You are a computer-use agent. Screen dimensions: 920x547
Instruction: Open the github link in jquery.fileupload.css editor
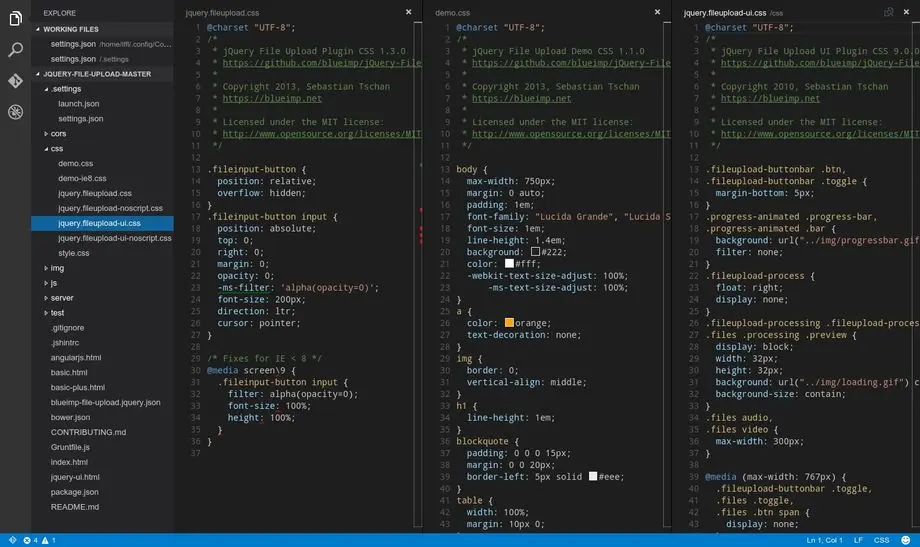click(322, 63)
